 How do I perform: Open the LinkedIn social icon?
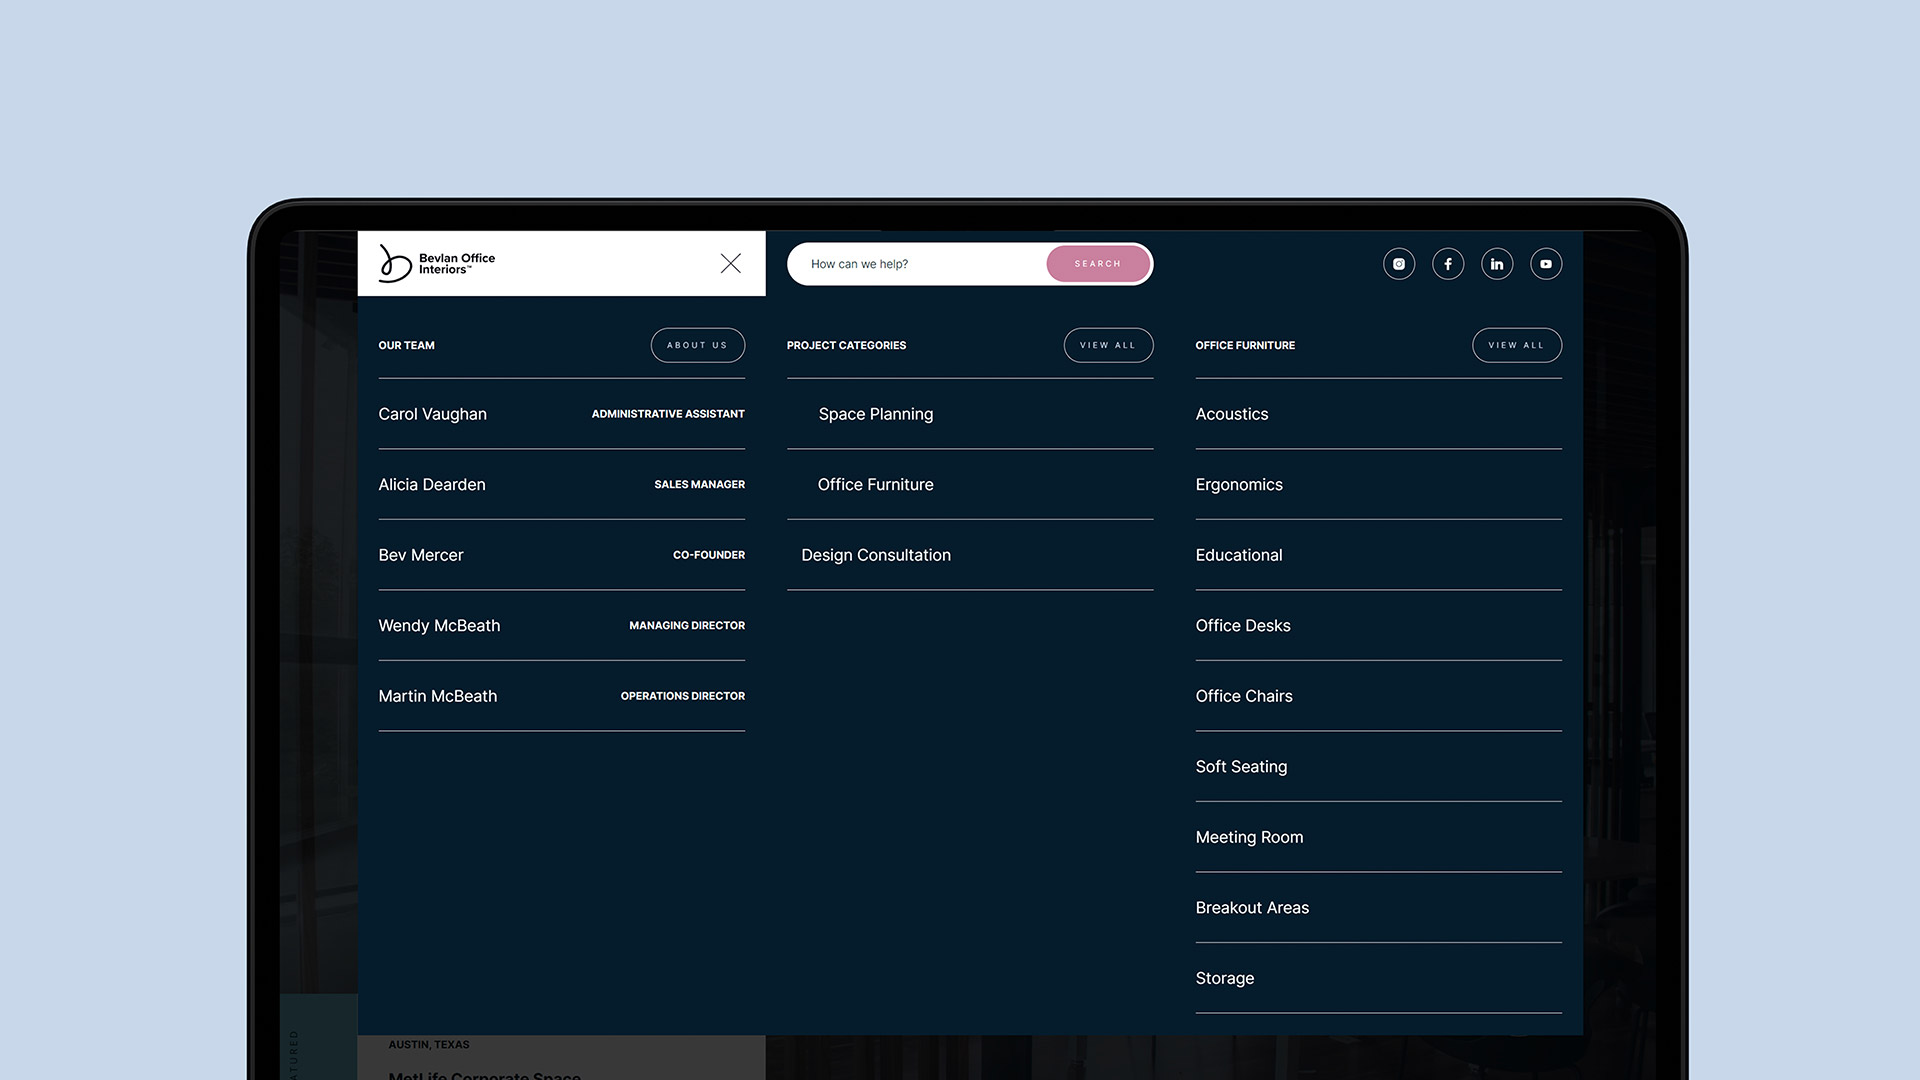tap(1497, 264)
